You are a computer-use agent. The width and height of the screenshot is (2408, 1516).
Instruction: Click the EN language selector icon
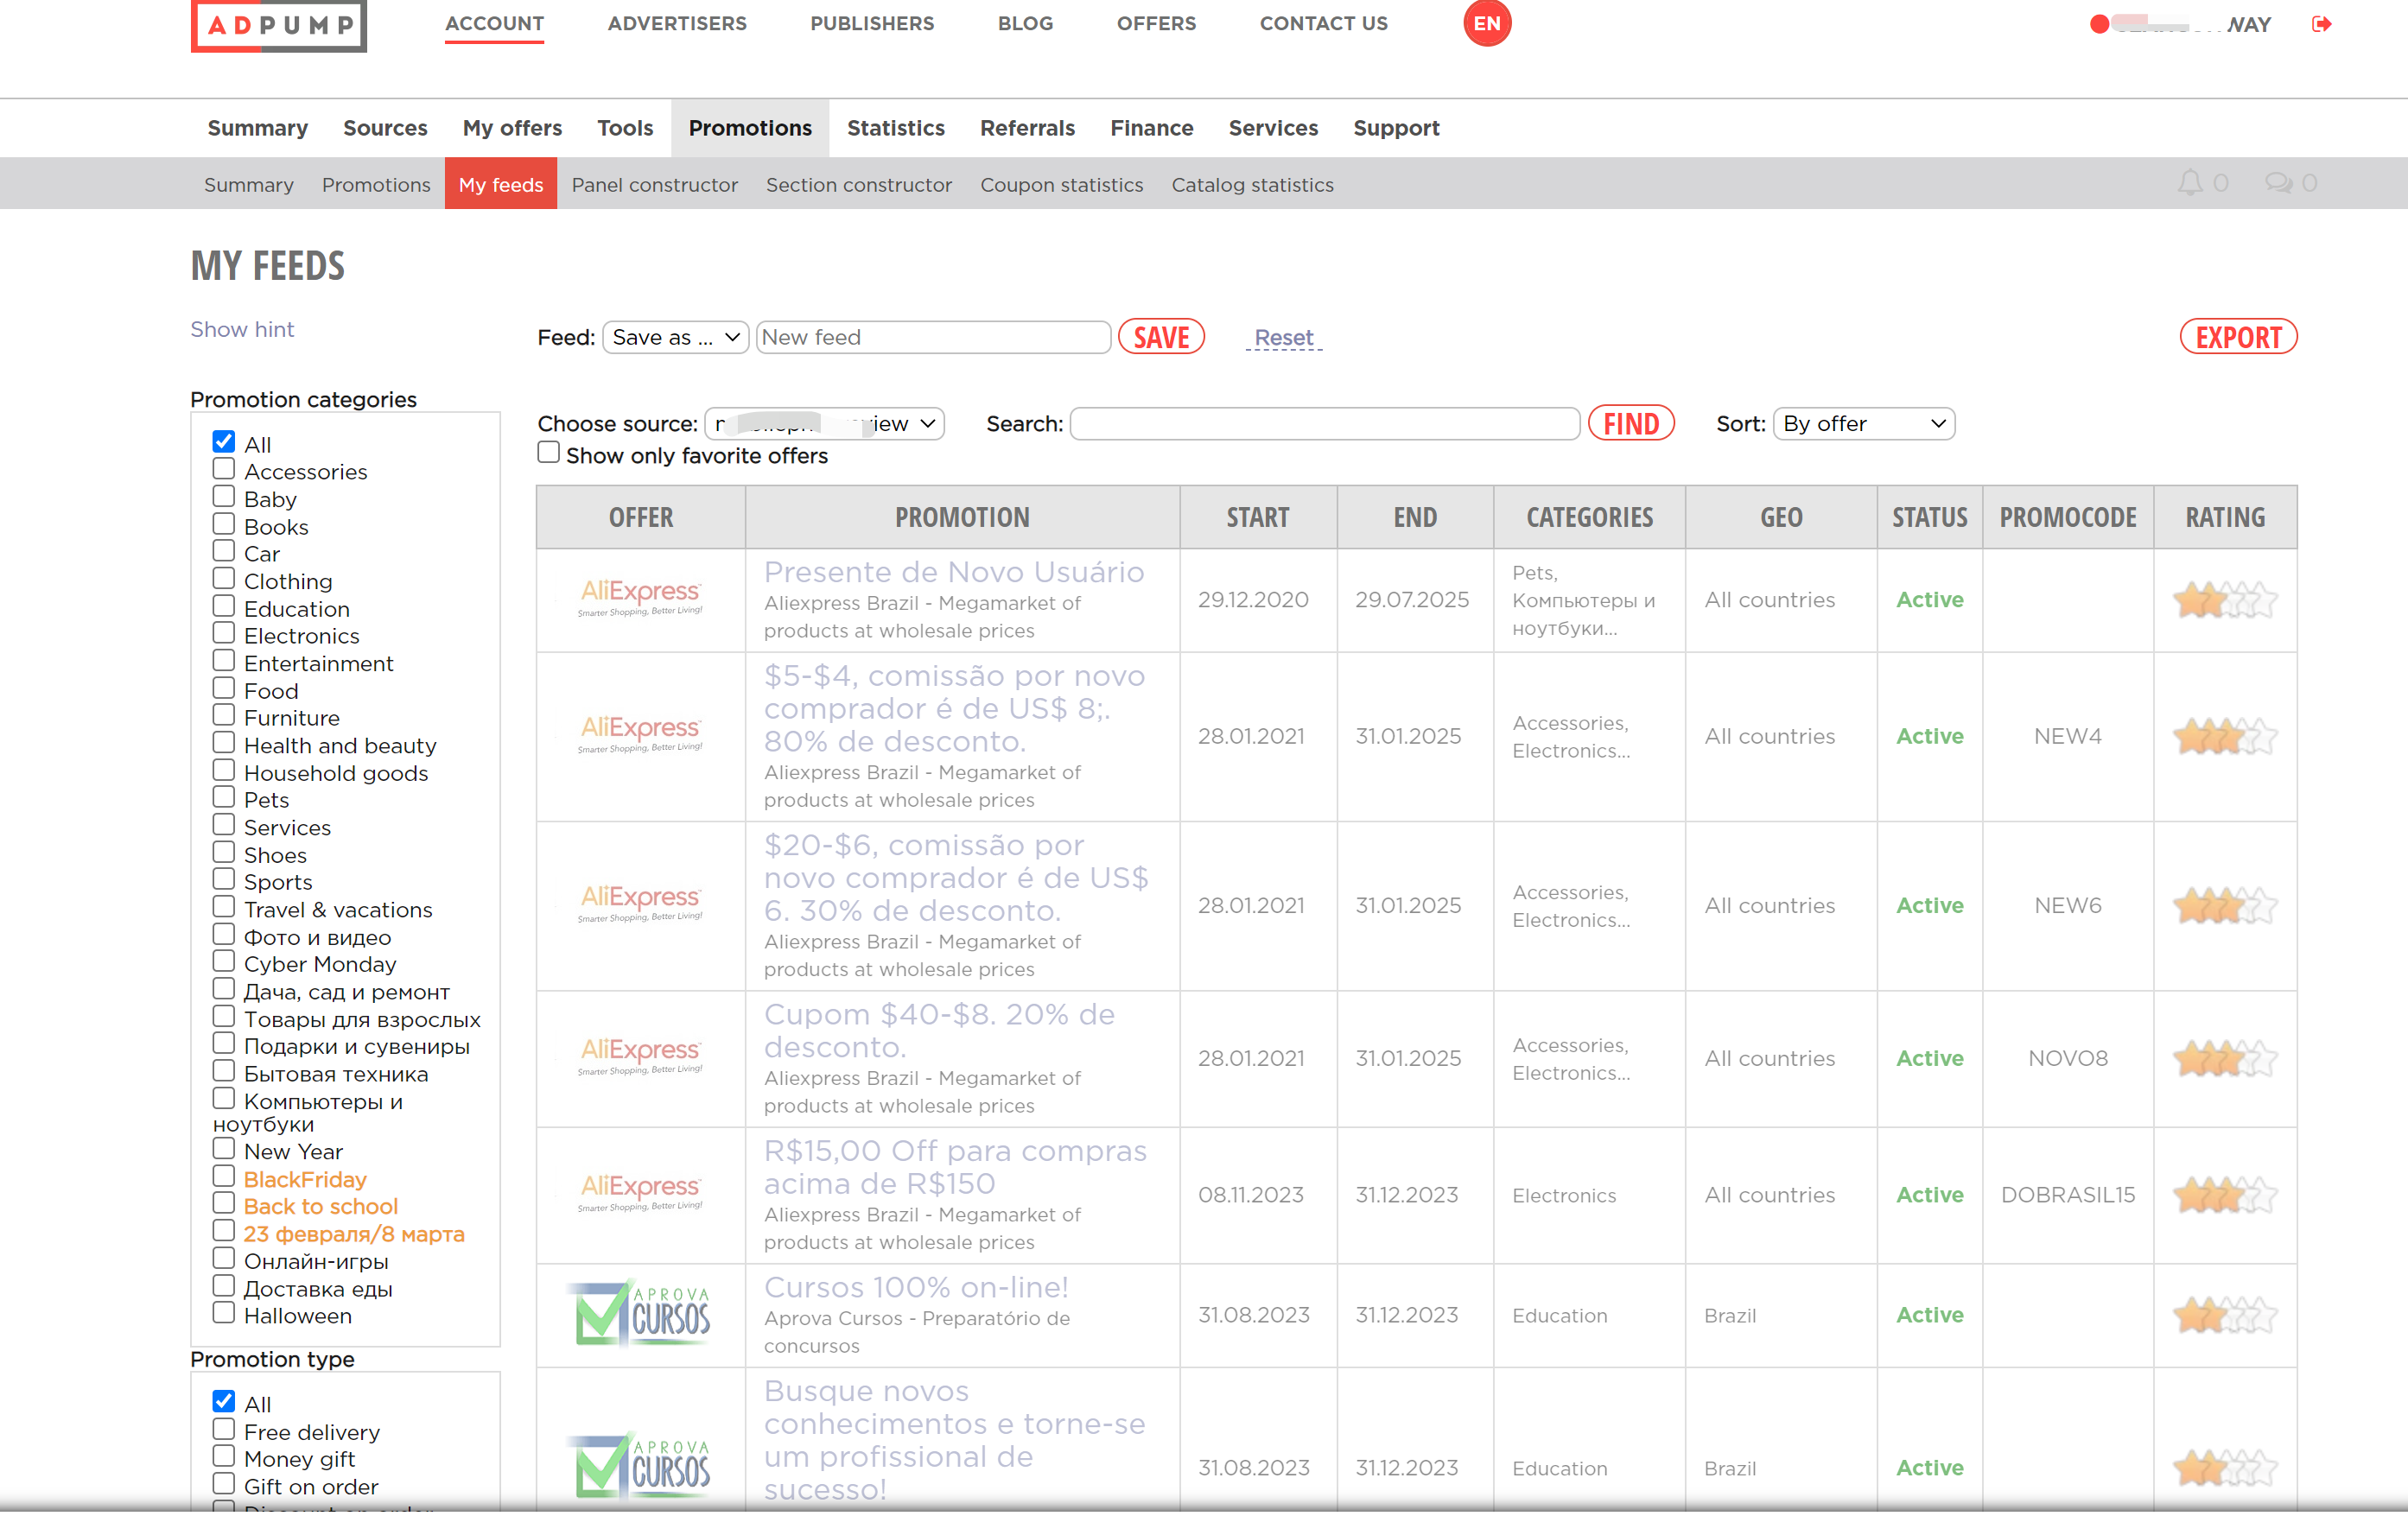1486,23
